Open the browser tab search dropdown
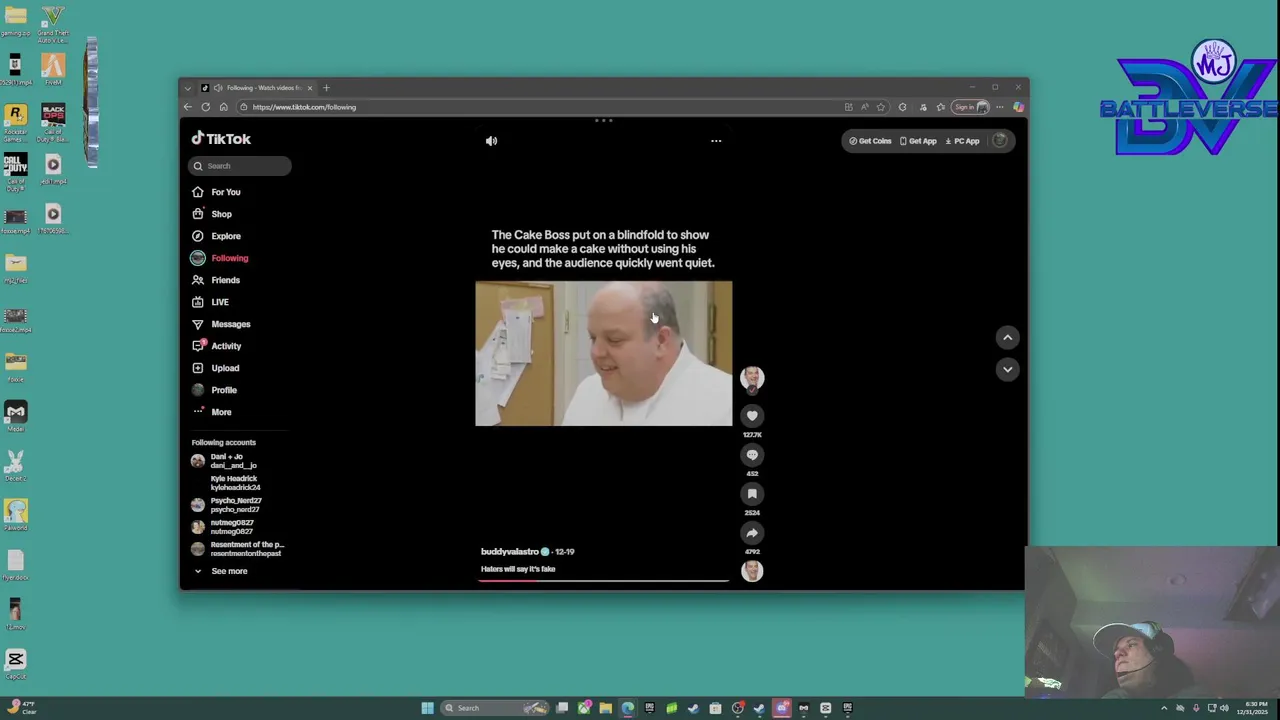This screenshot has height=720, width=1280. 187,88
